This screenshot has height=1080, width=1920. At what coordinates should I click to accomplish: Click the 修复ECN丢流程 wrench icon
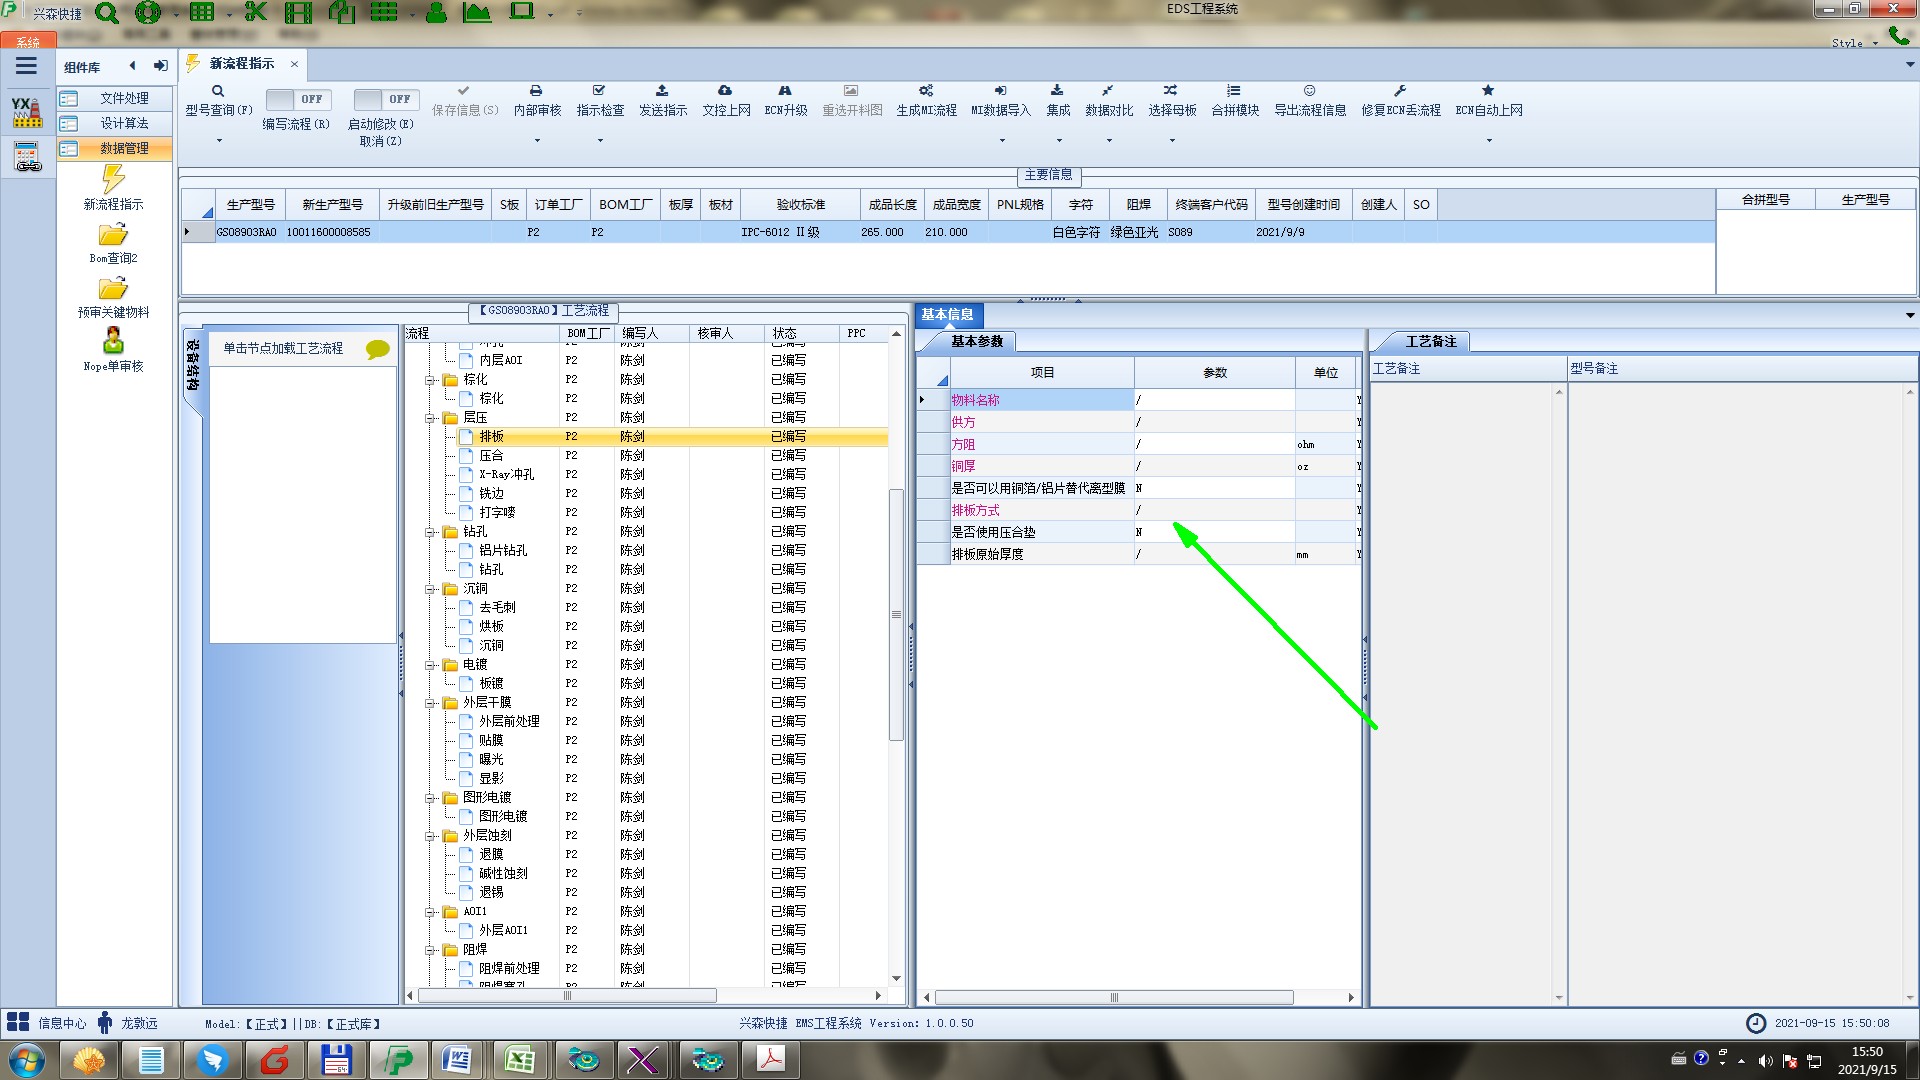[1400, 91]
